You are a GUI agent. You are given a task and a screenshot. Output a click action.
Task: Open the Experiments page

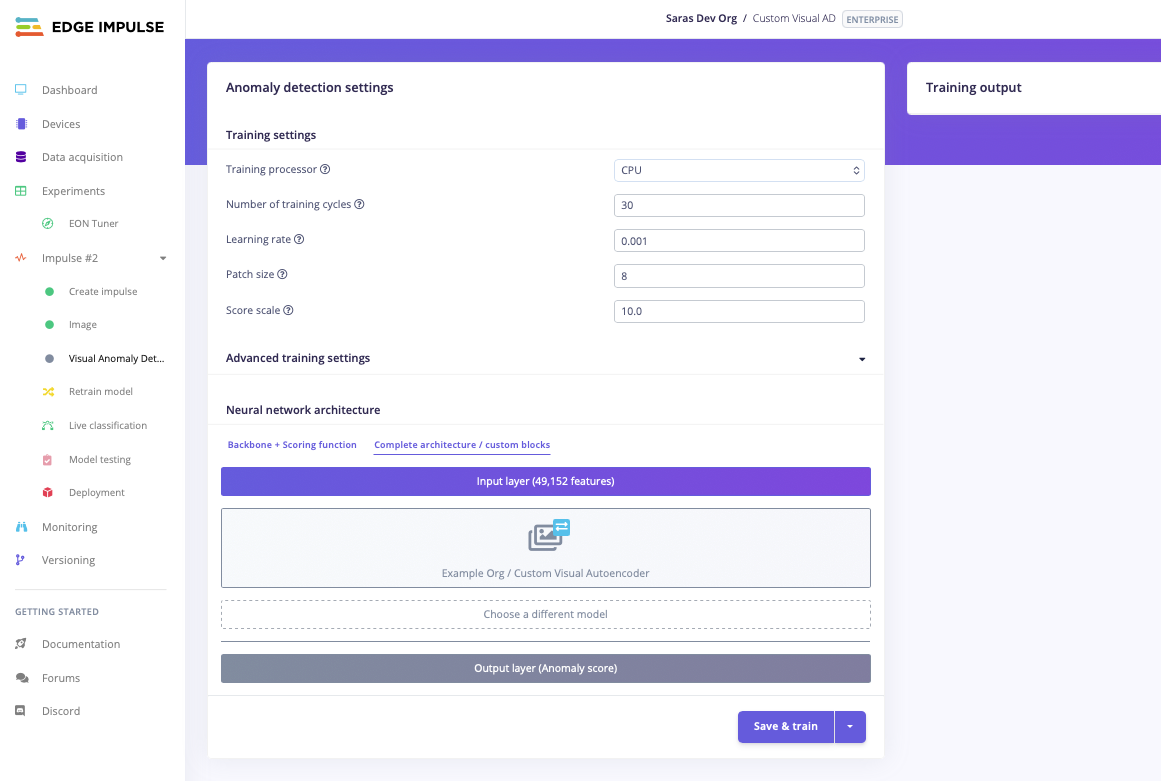click(x=73, y=191)
